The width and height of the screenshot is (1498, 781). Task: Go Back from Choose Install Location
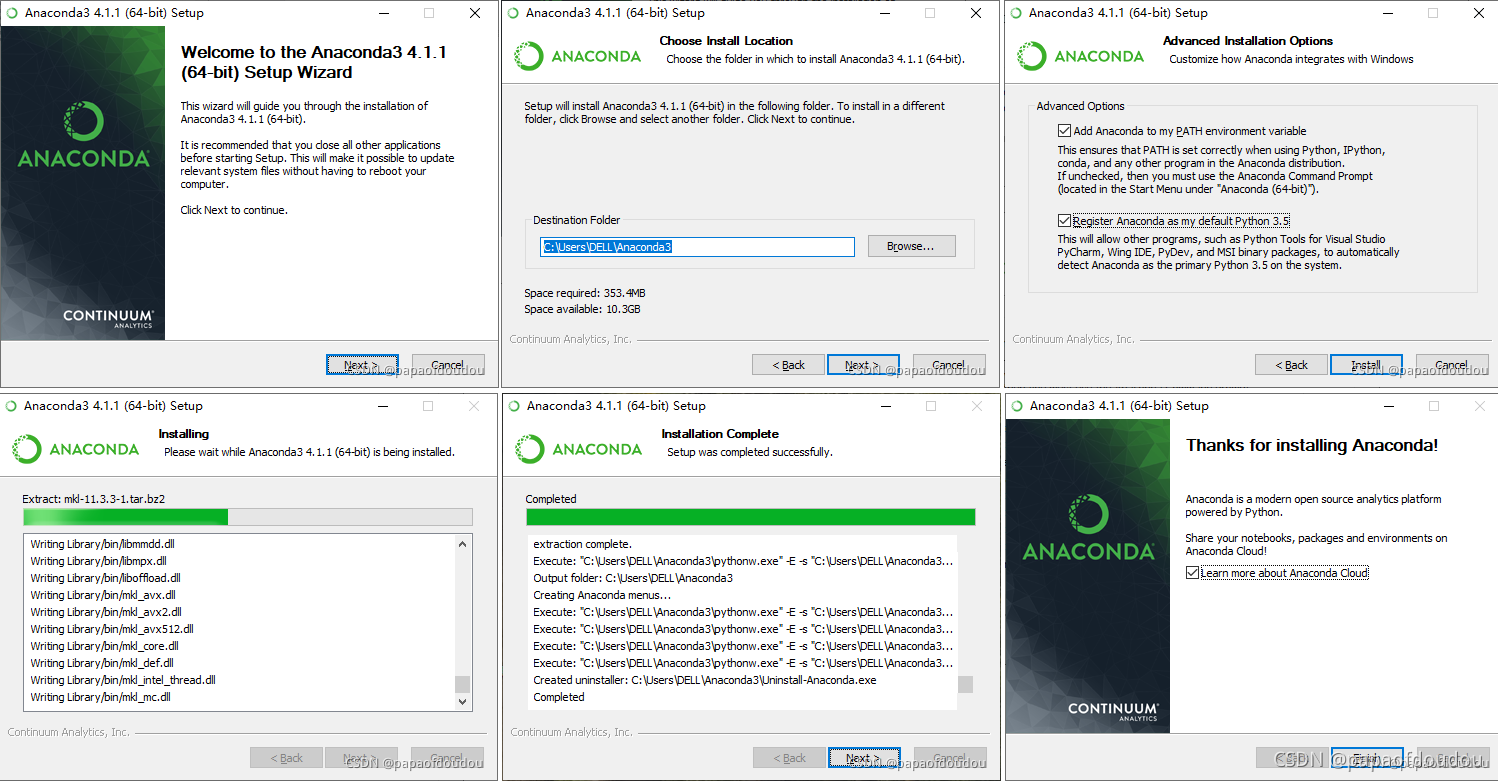[788, 365]
